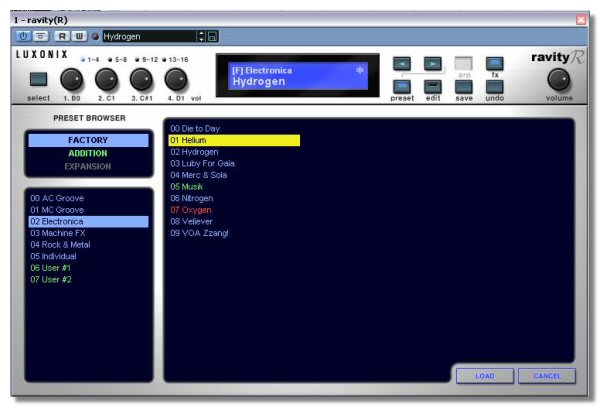Screen dimensions: 600x407
Task: Select the EXPANSION bank tab
Action: (x=88, y=166)
